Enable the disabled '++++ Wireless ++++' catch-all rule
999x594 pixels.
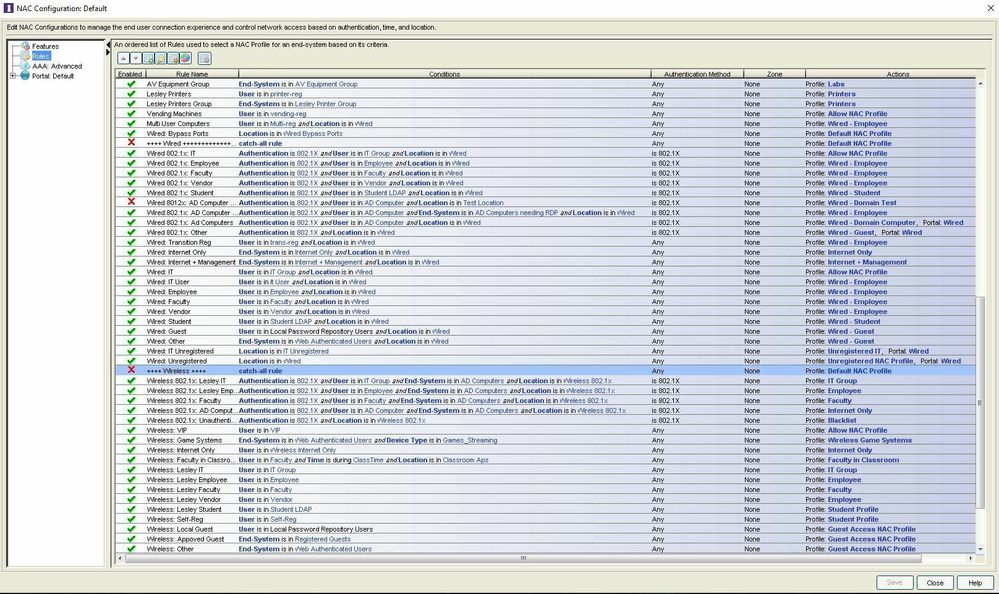131,371
